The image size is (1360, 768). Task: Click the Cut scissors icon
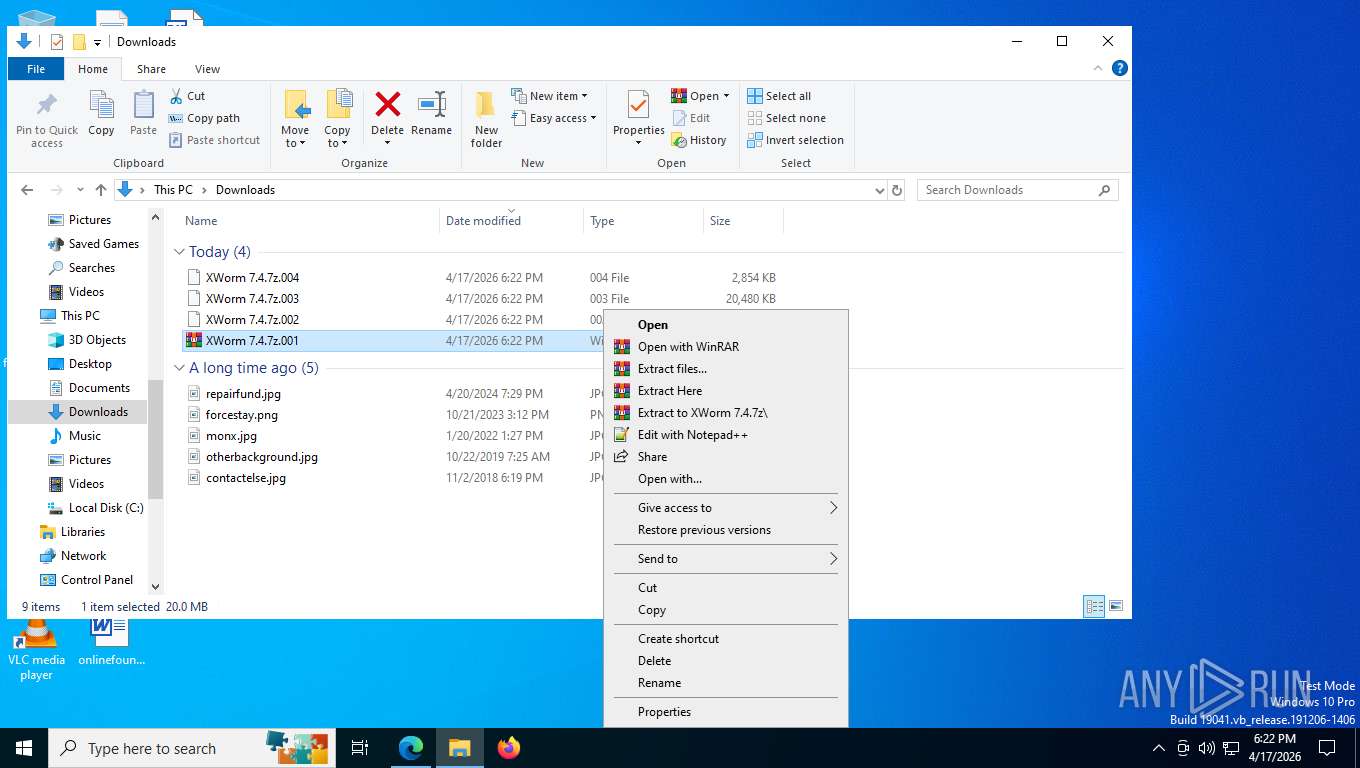tap(176, 96)
